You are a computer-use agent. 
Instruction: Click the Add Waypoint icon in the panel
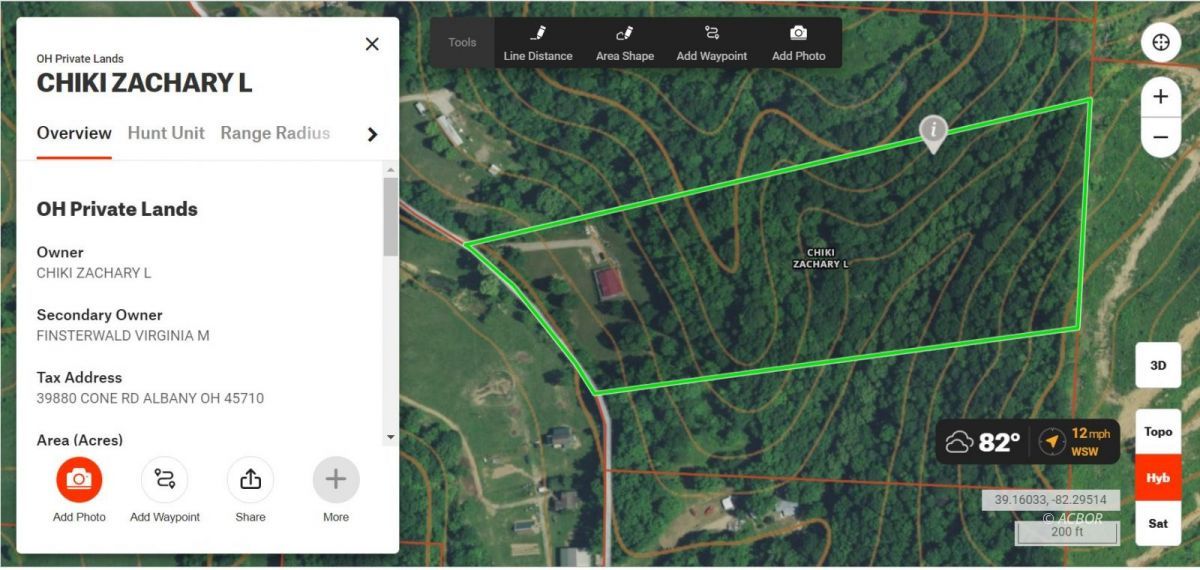pos(164,479)
